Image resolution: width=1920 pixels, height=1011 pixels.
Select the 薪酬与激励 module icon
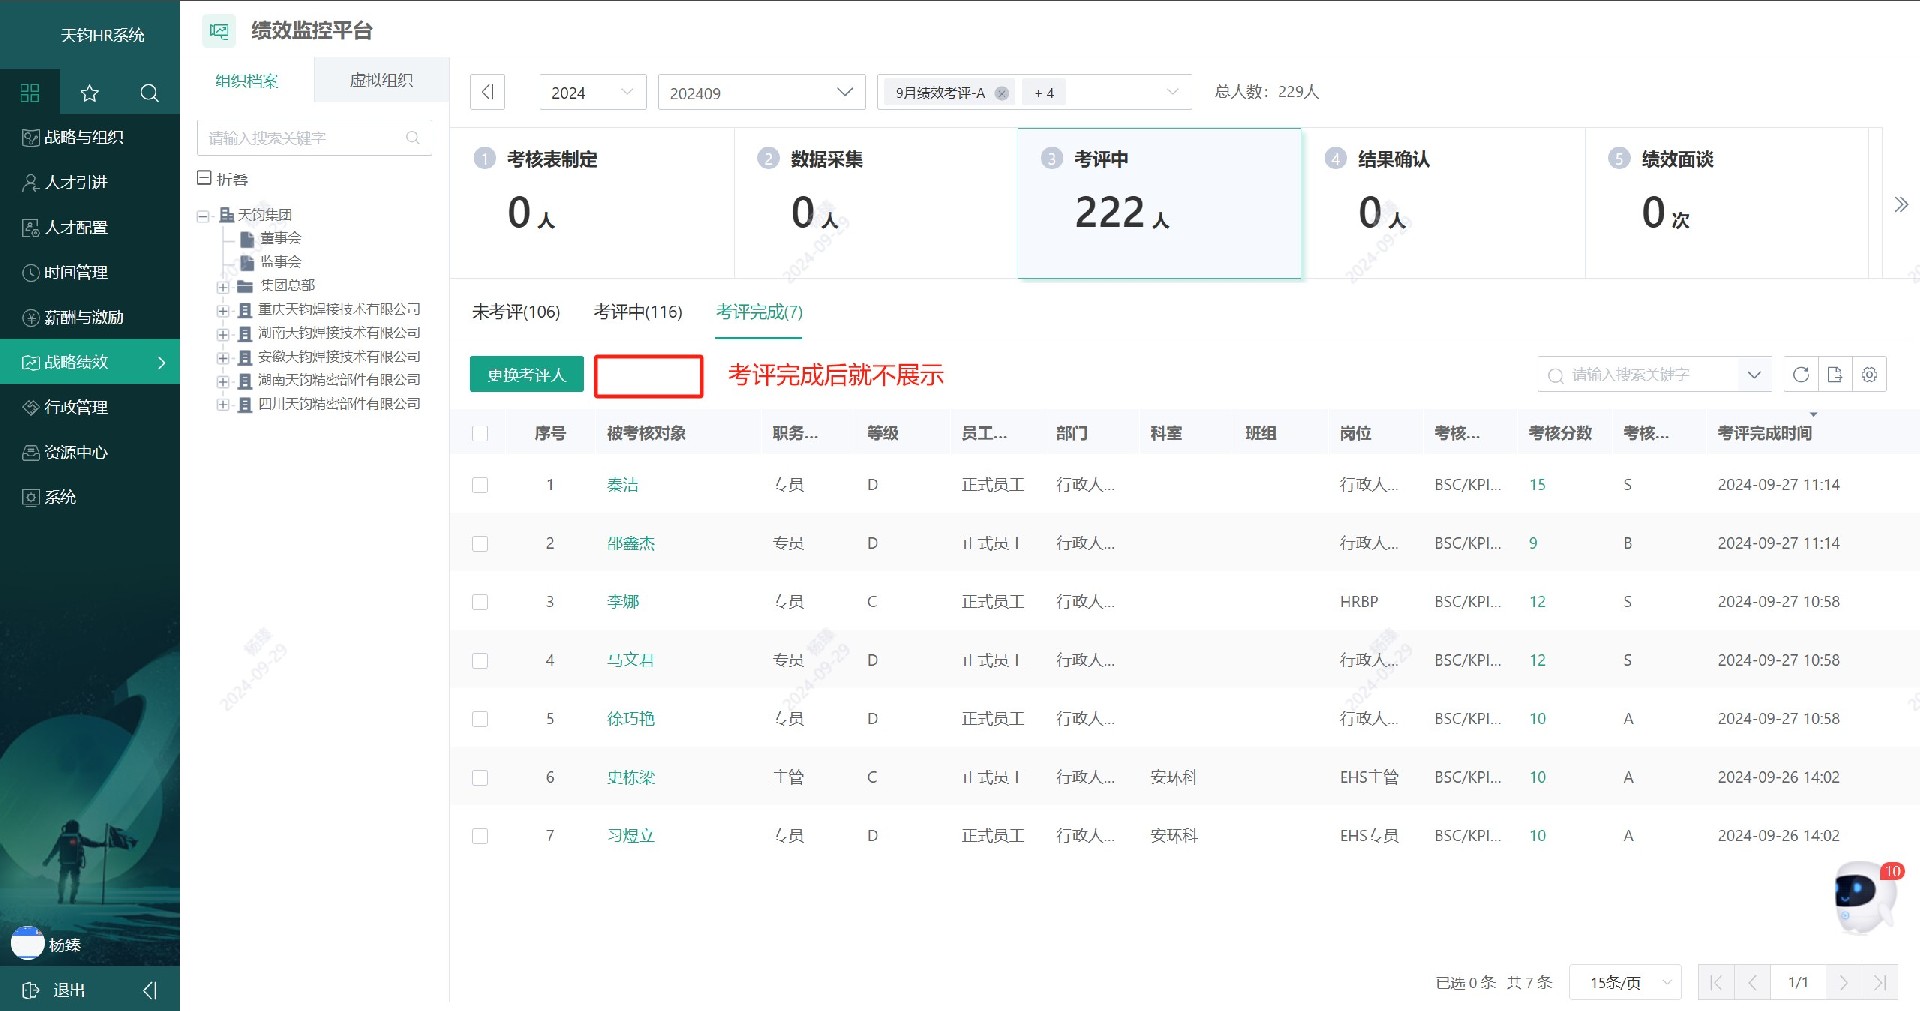tap(30, 317)
